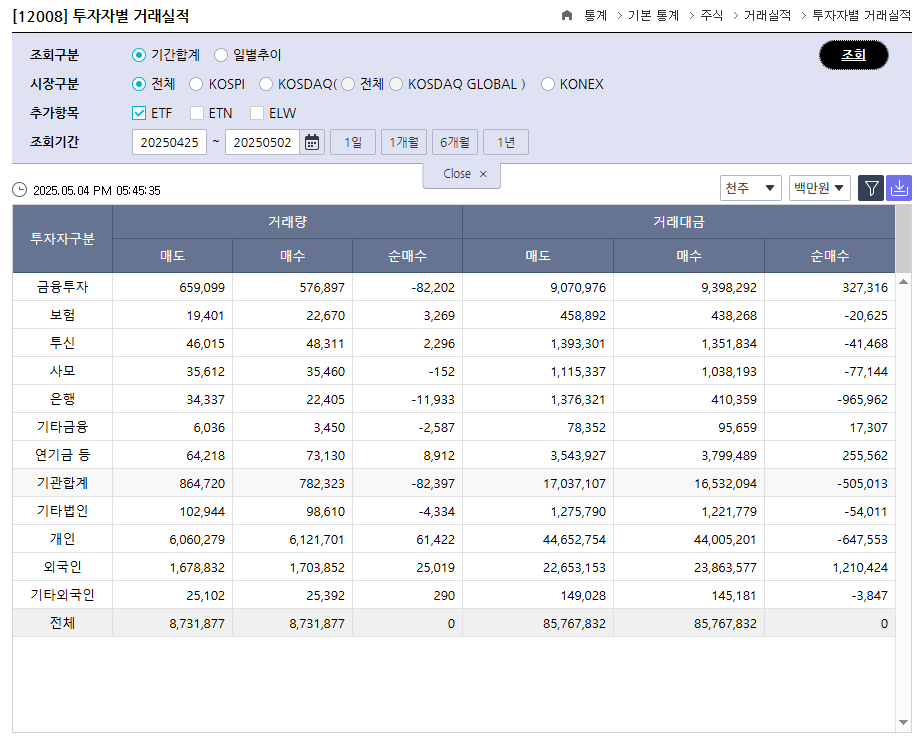This screenshot has width=918, height=738.
Task: Select the 6개월 period button
Action: 454,142
